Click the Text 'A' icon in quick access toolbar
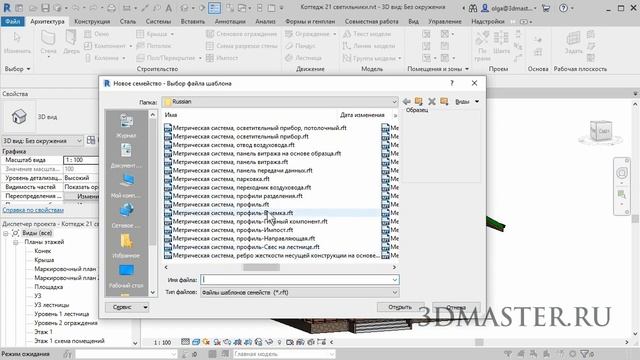This screenshot has width=640, height=360. [x=169, y=8]
